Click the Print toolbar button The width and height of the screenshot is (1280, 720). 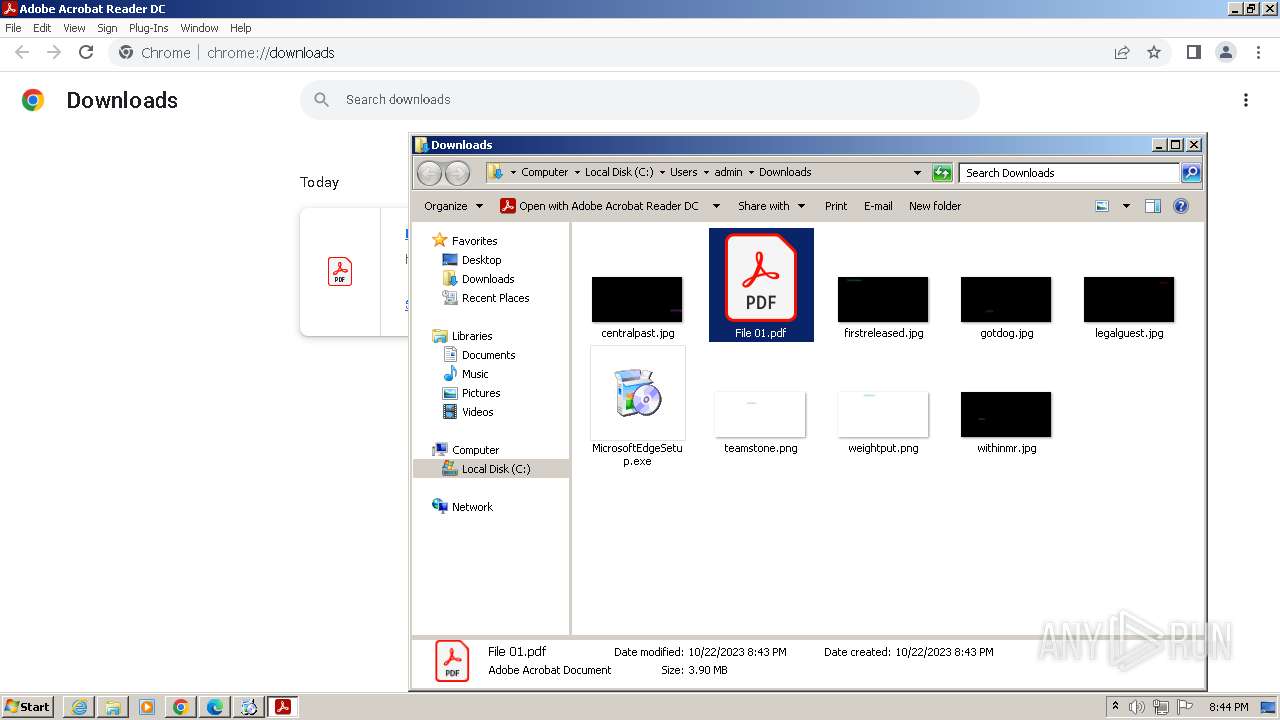click(x=836, y=206)
